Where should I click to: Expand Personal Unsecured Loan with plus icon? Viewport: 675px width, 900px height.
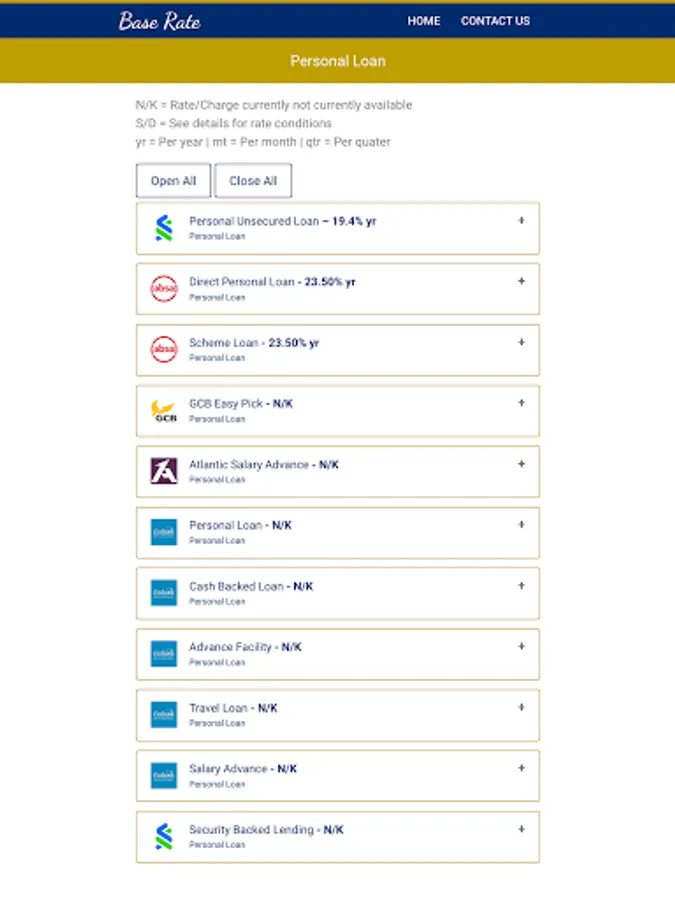[x=521, y=220]
